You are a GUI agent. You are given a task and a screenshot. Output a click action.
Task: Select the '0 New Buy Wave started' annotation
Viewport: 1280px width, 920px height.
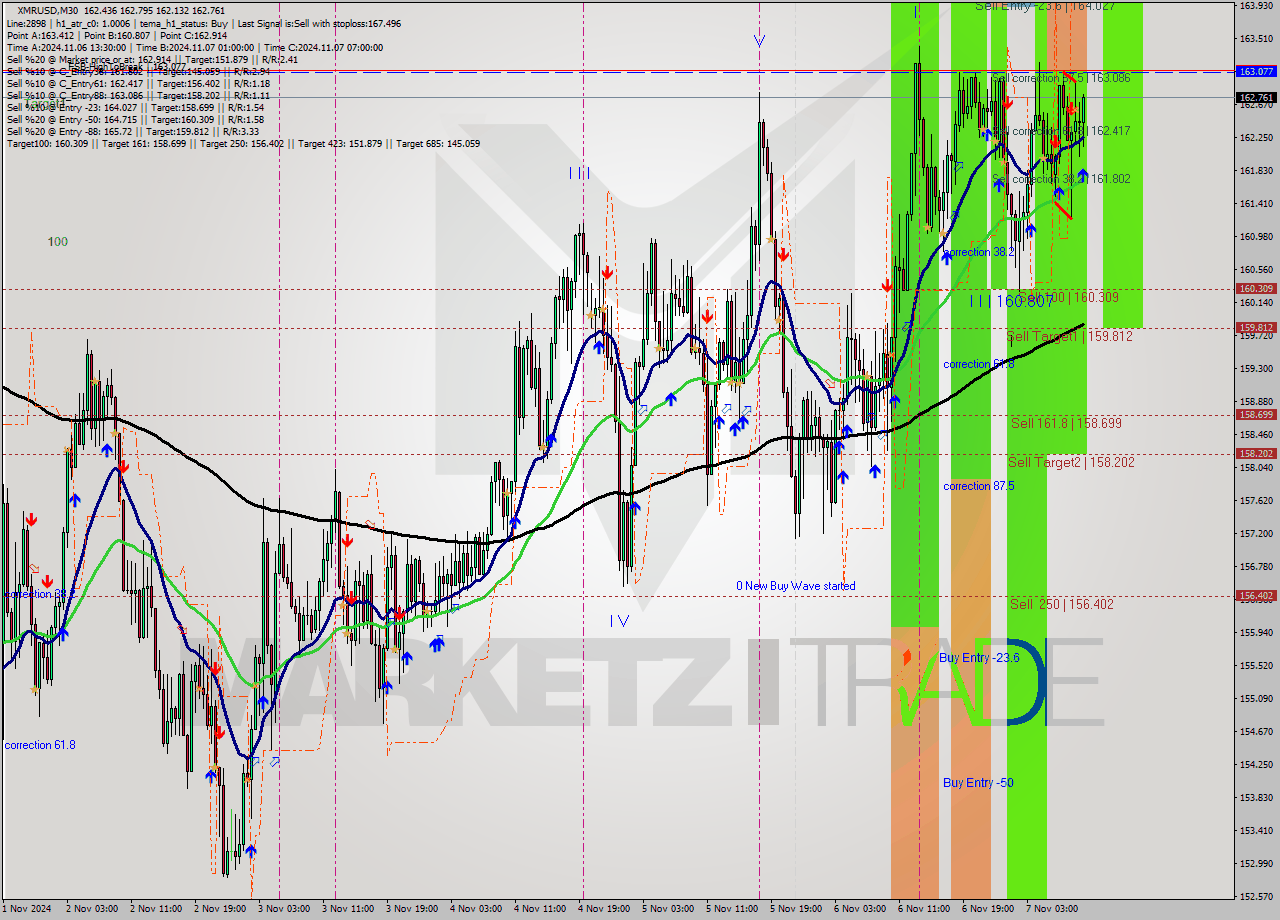coord(796,586)
